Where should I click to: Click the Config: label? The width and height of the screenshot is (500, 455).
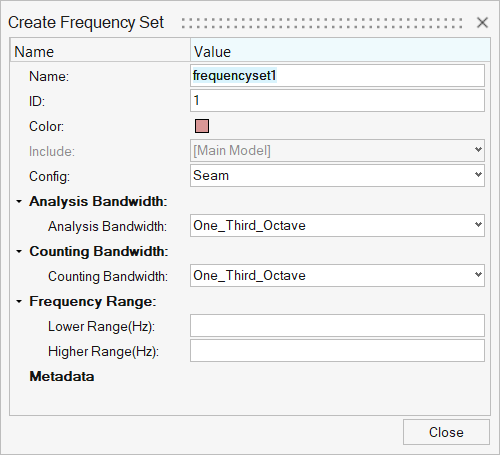50,177
